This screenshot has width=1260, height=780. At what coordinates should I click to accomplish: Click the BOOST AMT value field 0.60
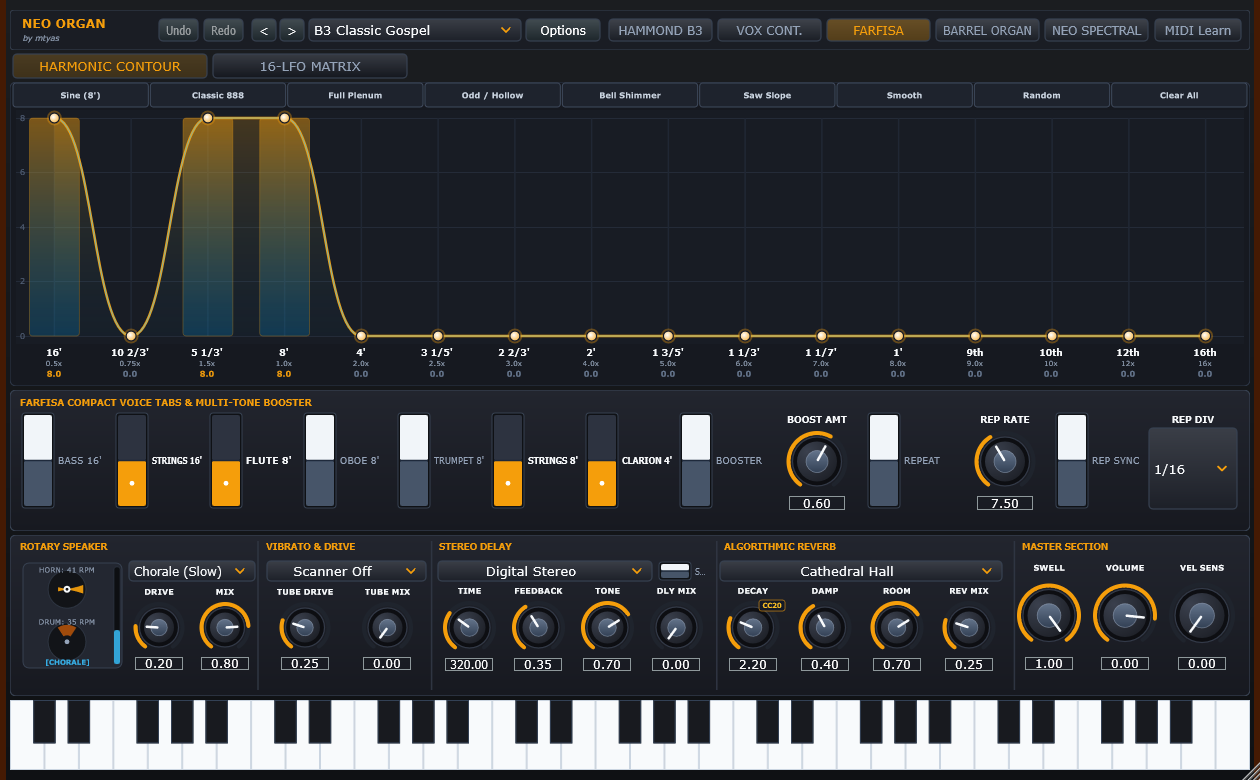coord(816,503)
